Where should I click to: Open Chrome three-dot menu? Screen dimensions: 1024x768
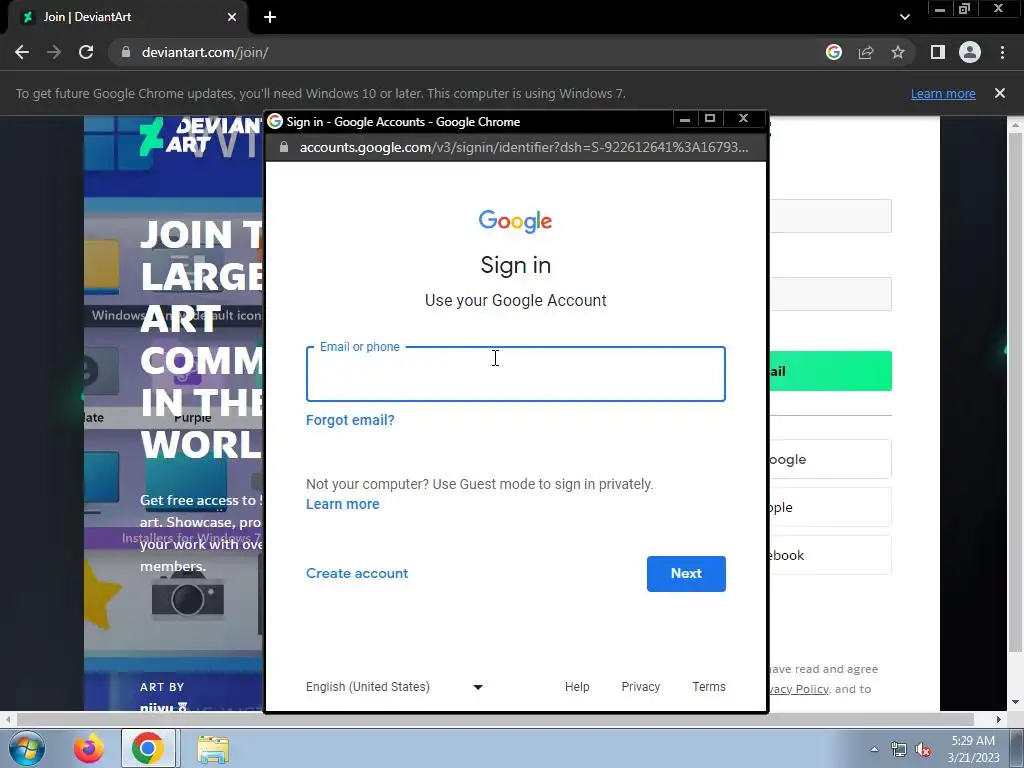pyautogui.click(x=1002, y=52)
